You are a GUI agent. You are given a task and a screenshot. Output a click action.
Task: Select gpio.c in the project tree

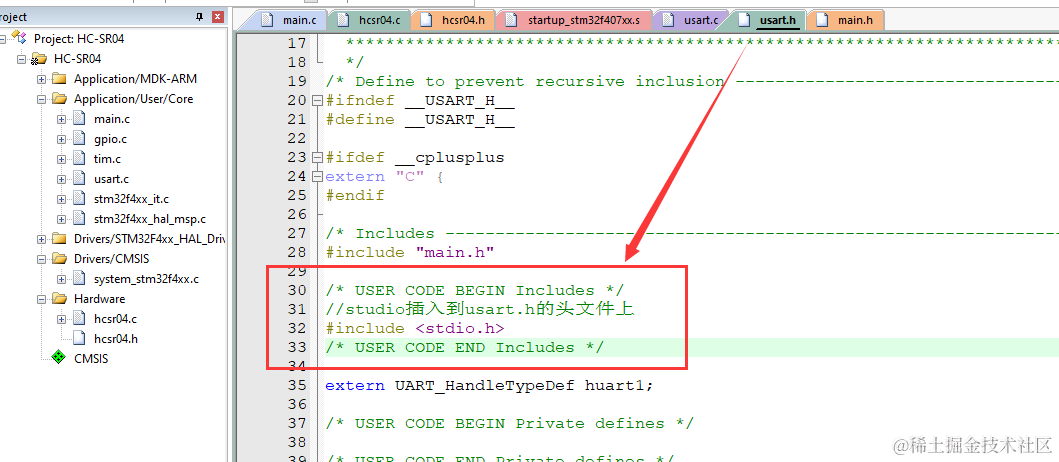tap(110, 139)
